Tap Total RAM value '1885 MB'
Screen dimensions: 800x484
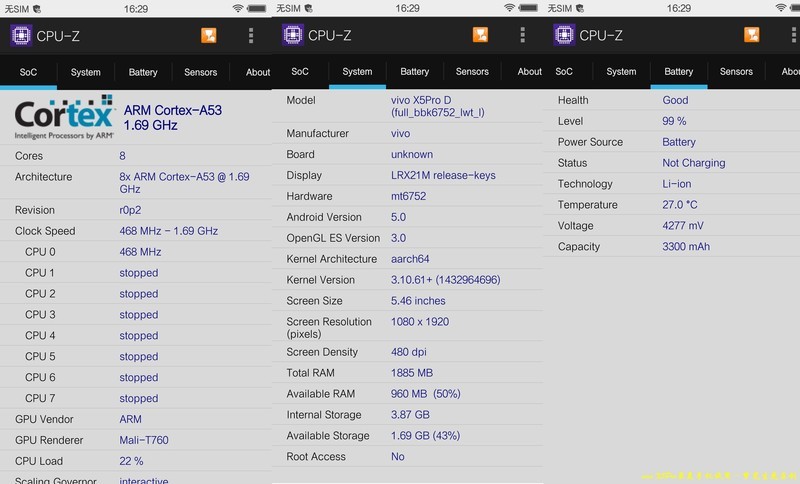click(412, 373)
